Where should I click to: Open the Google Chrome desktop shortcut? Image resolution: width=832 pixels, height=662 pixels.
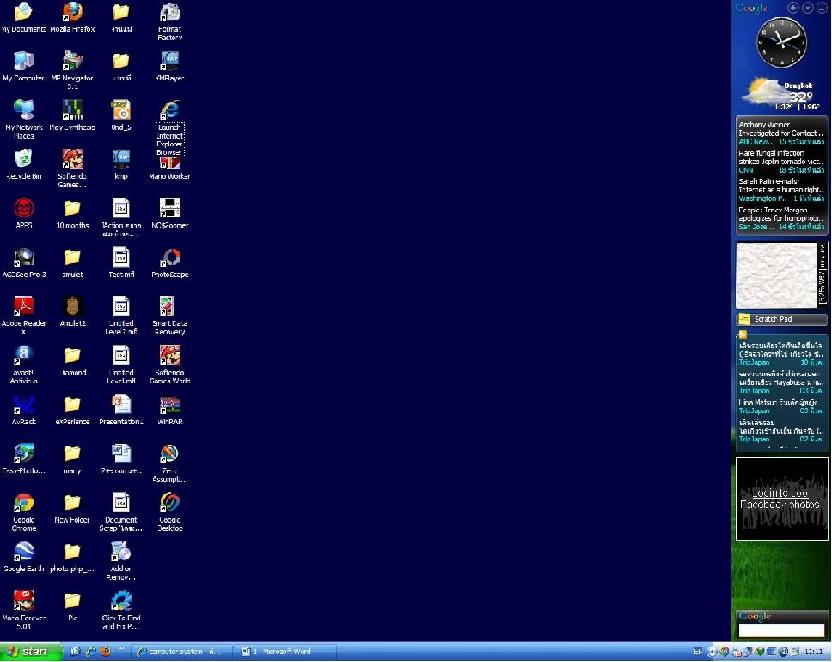[24, 503]
